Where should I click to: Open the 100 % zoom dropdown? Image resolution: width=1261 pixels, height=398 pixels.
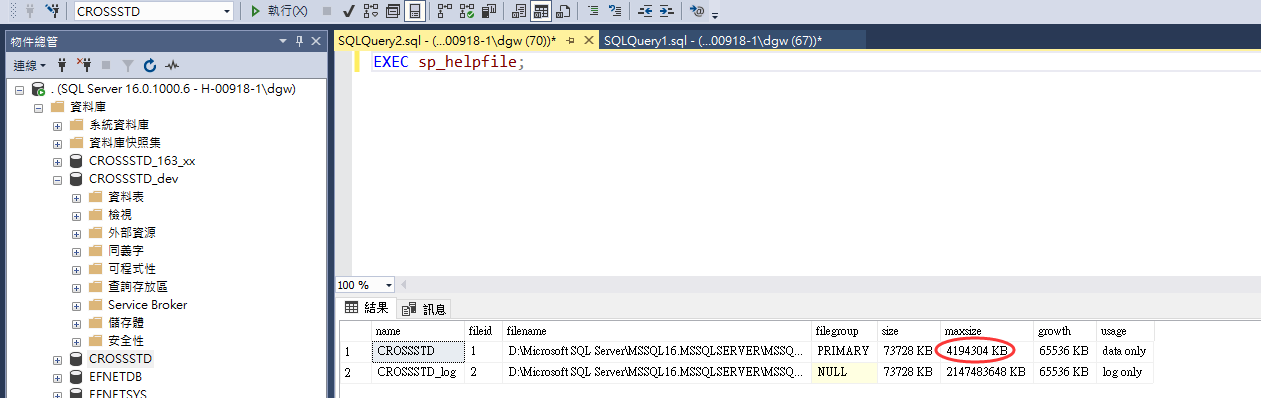389,285
